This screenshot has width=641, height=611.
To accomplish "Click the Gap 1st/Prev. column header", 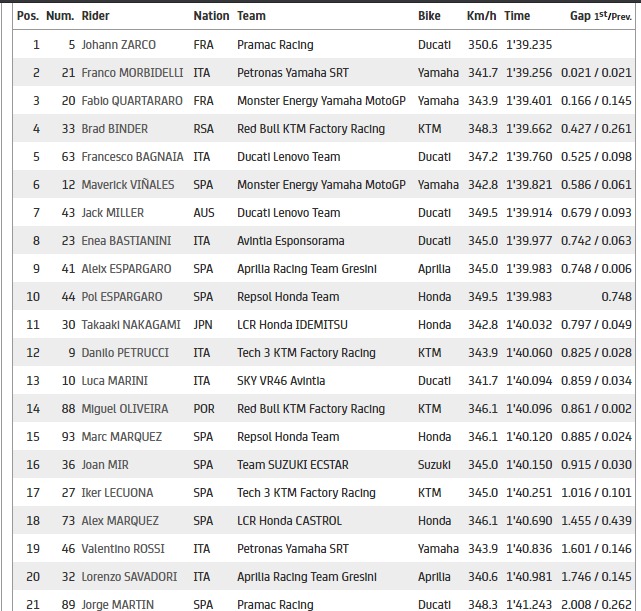I will pos(600,17).
